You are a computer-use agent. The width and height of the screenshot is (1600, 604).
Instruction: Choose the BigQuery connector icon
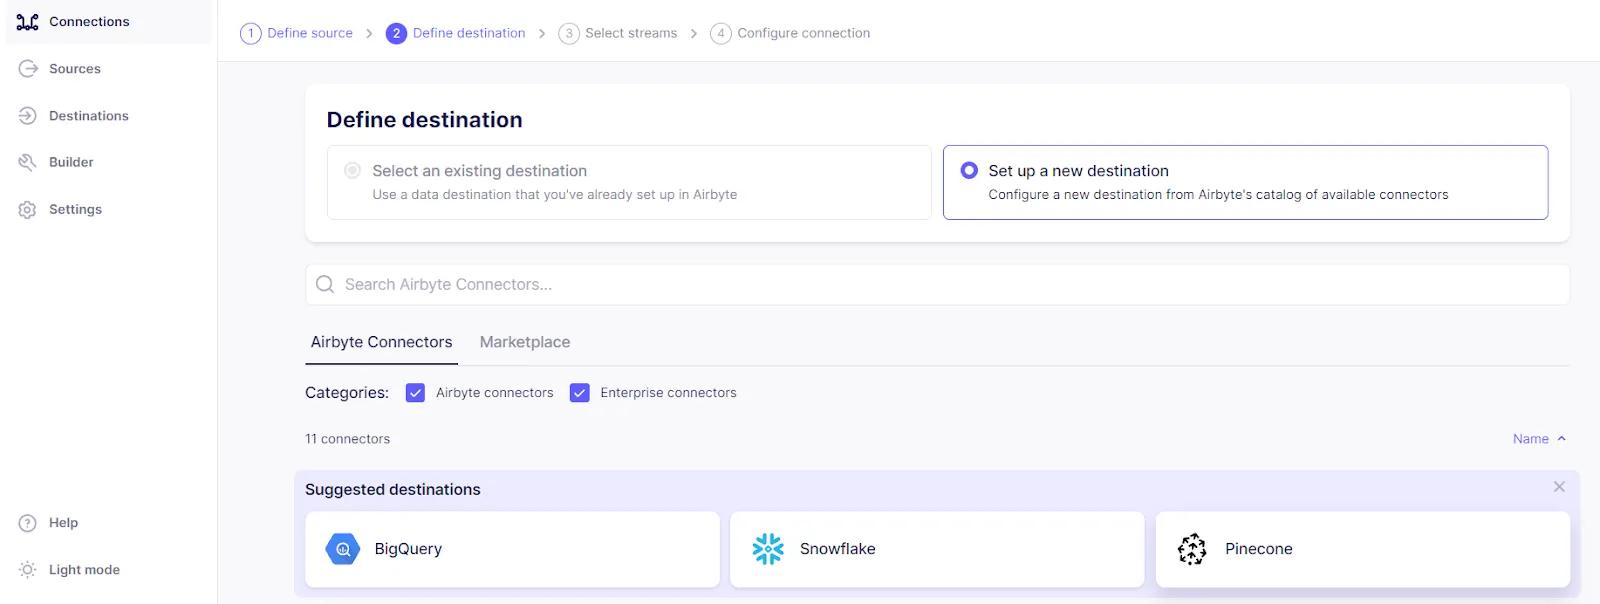(343, 549)
